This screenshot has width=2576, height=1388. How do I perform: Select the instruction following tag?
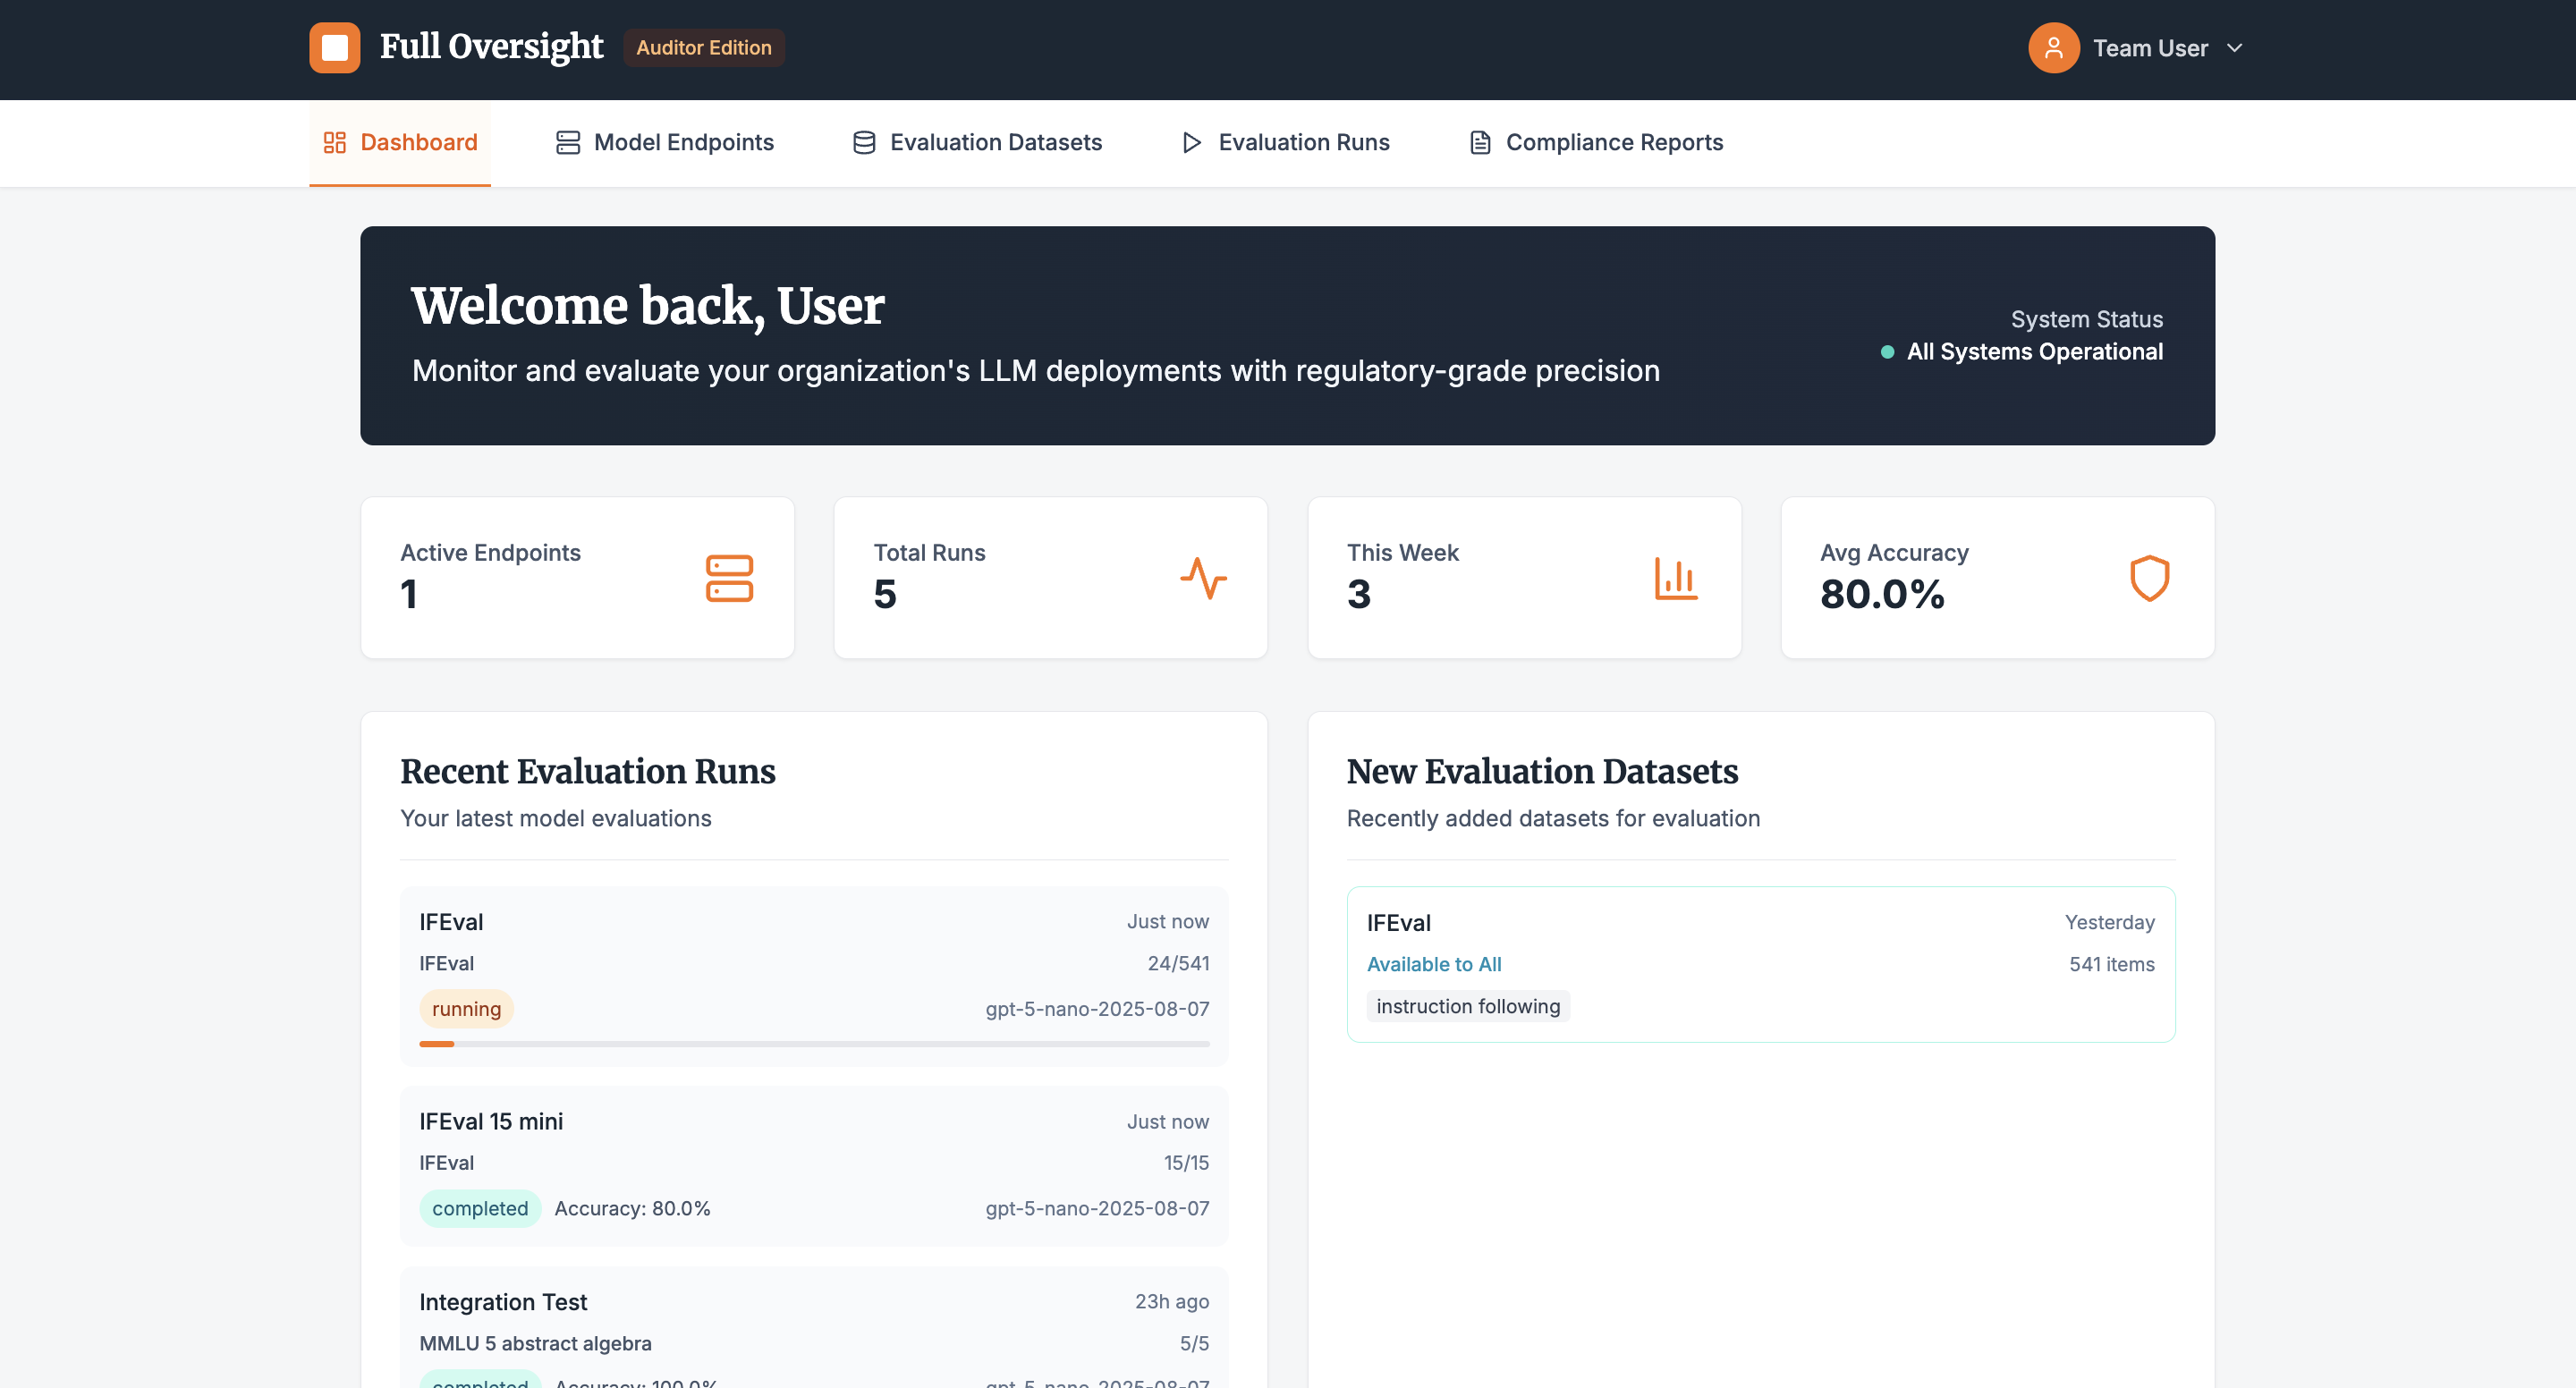pos(1467,1006)
